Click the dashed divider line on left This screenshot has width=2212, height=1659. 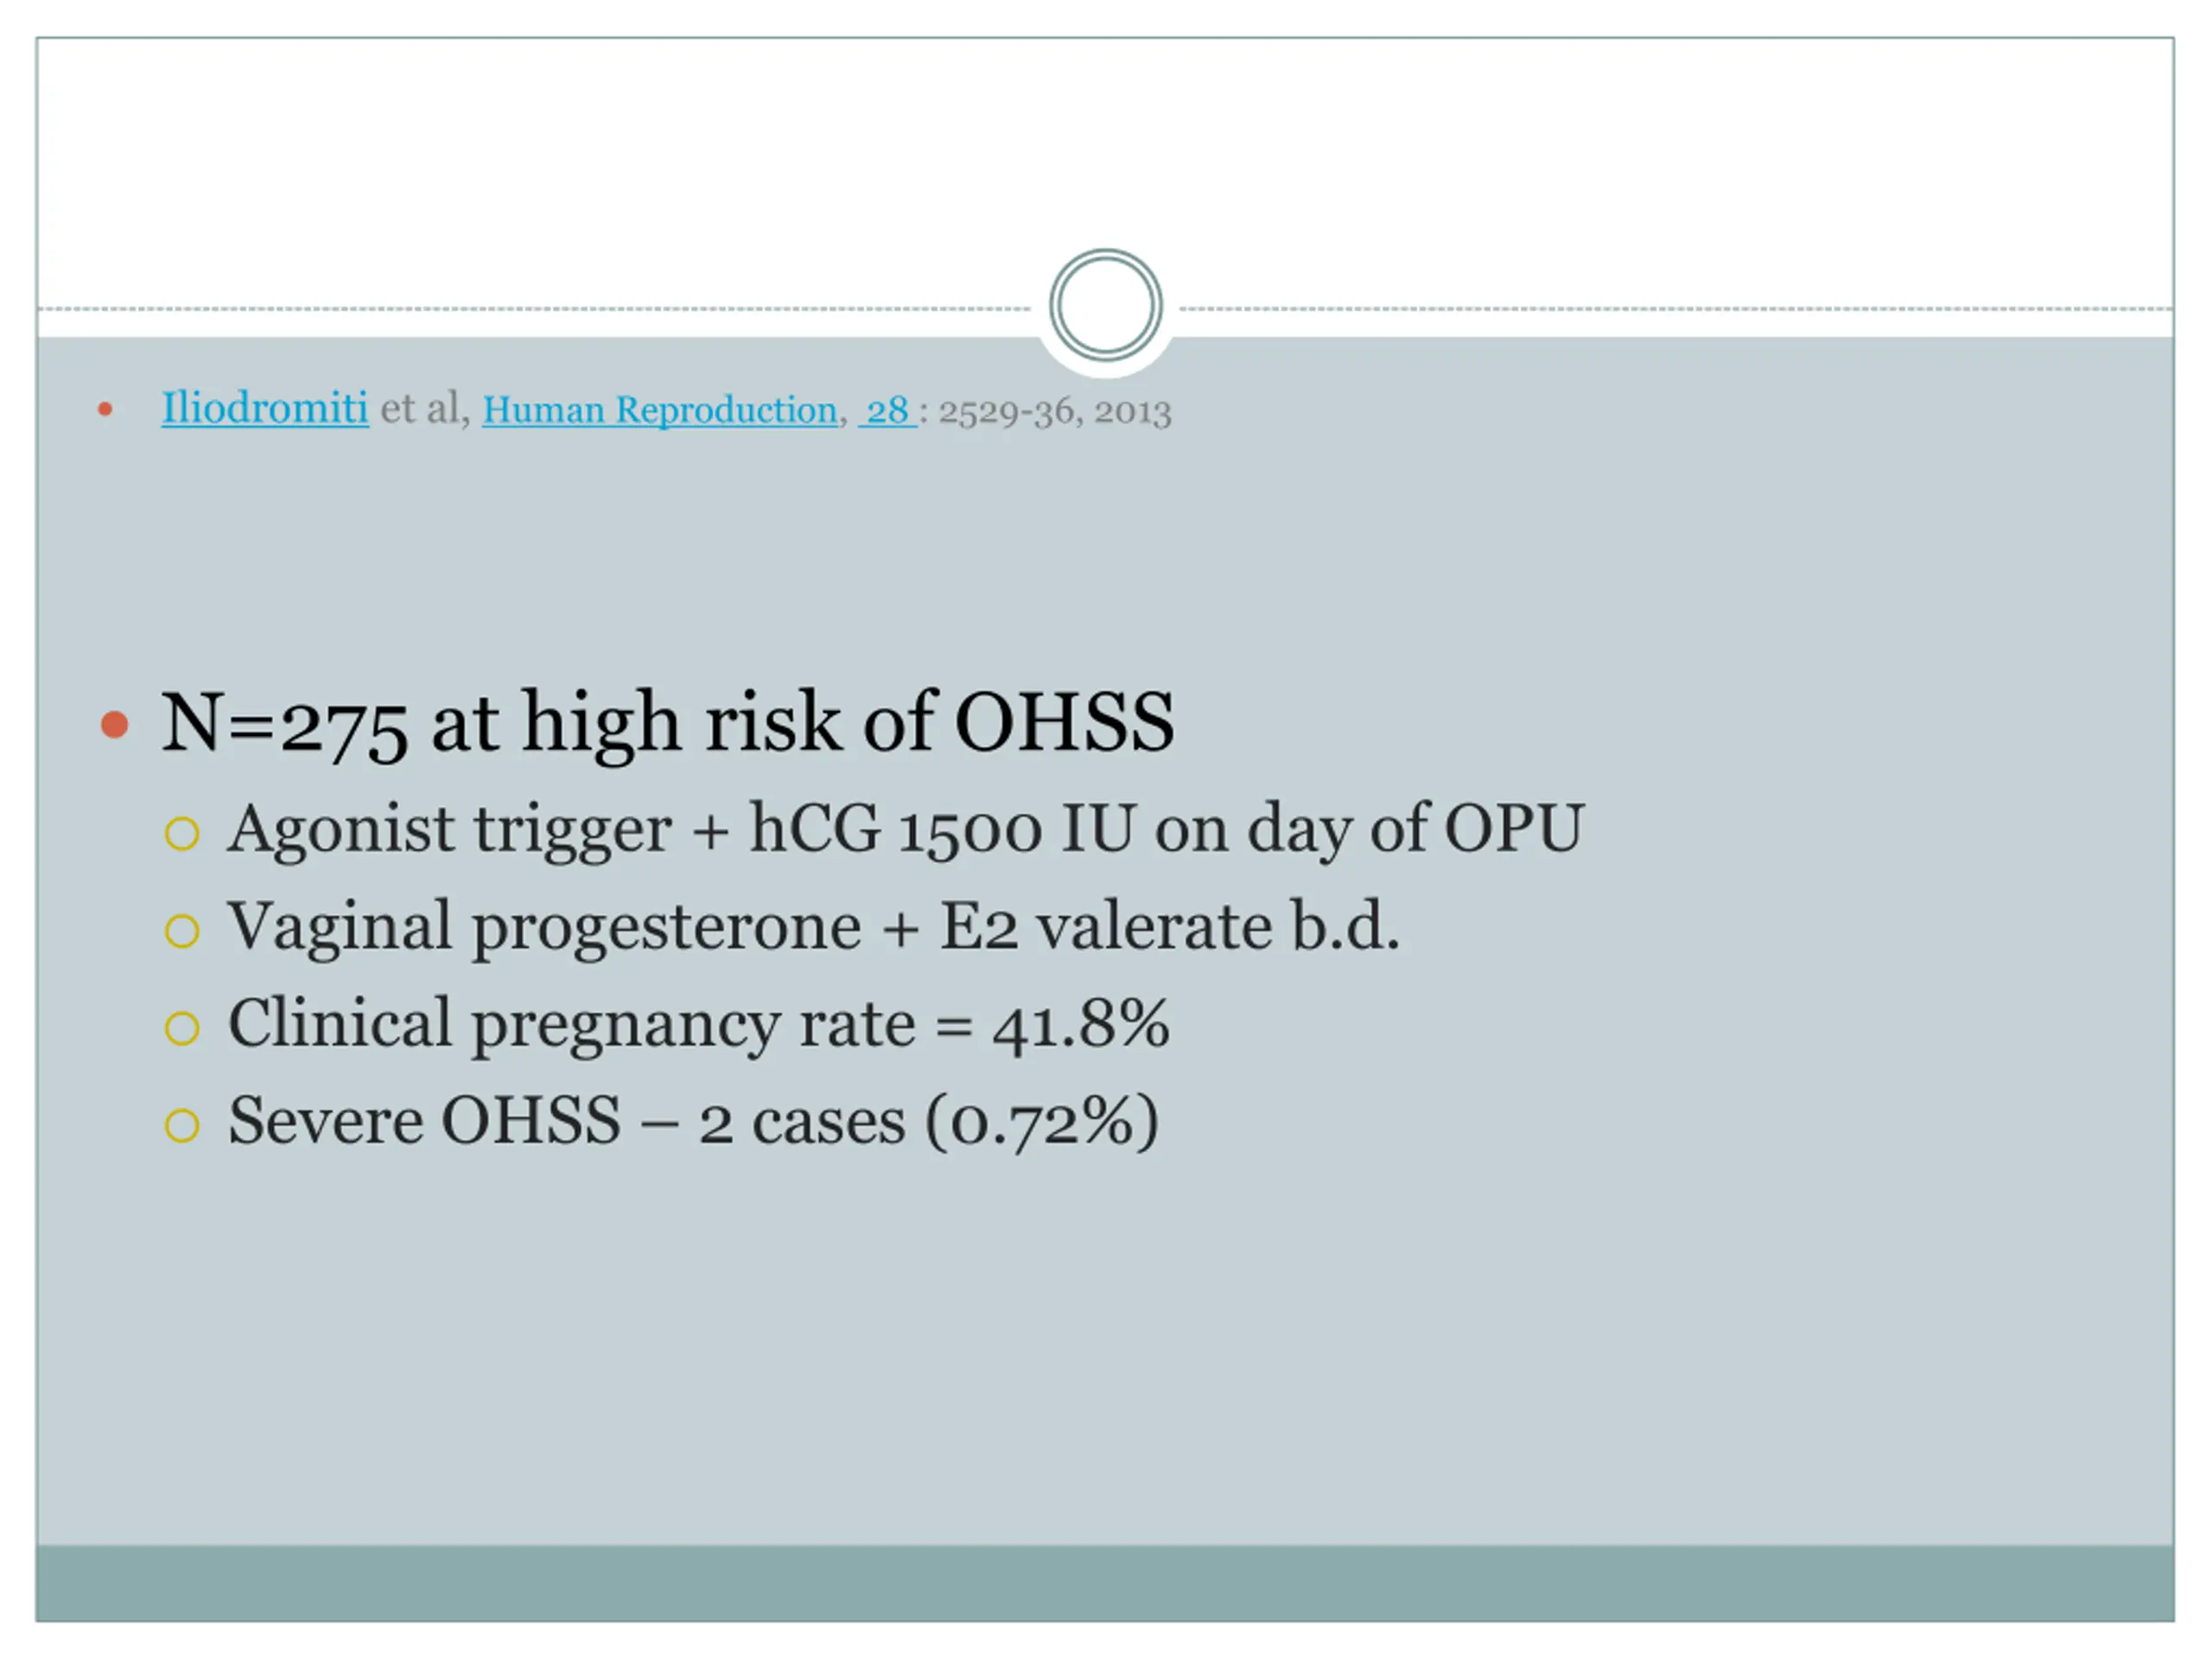535,309
